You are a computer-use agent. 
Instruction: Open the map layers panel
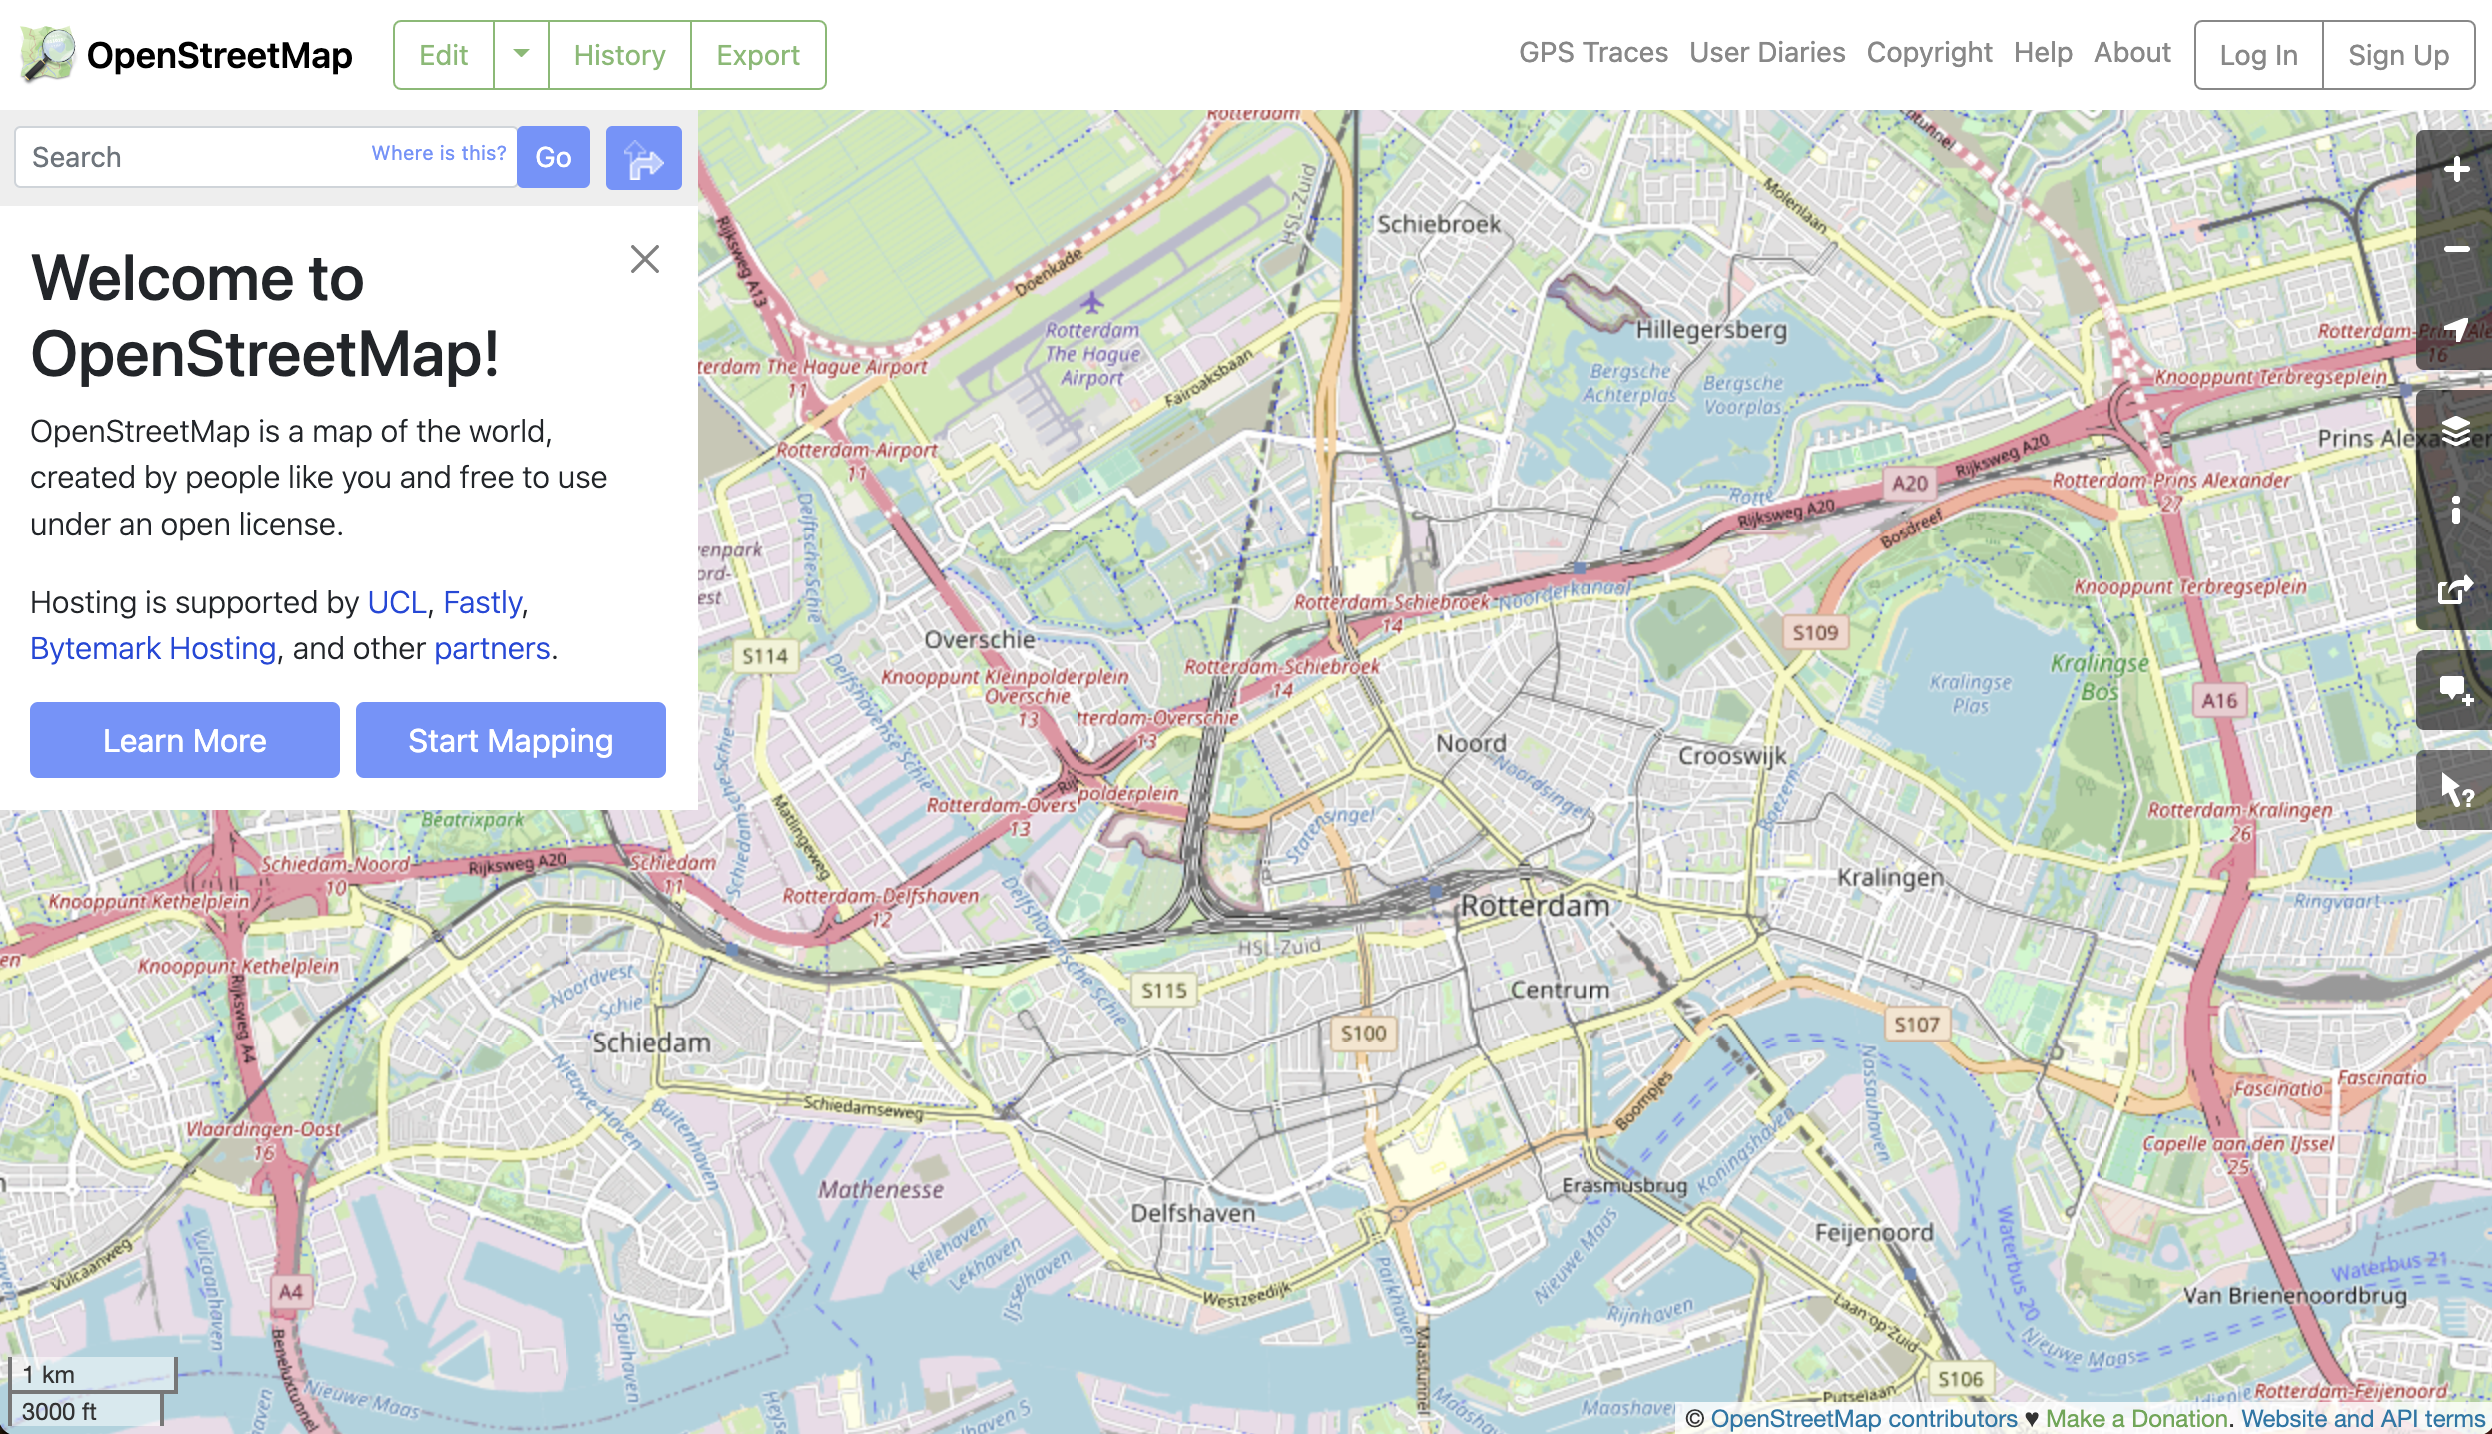tap(2456, 431)
